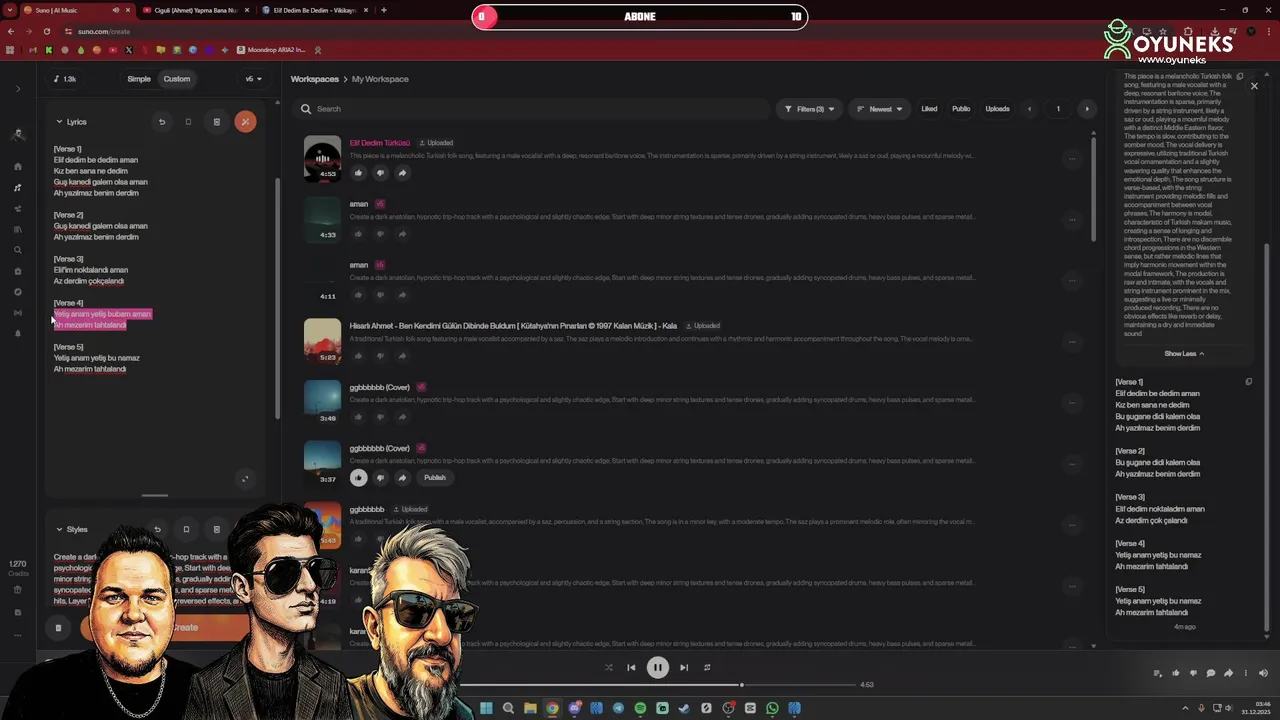The height and width of the screenshot is (720, 1280).
Task: Toggle the Uploads filter
Action: click(997, 109)
